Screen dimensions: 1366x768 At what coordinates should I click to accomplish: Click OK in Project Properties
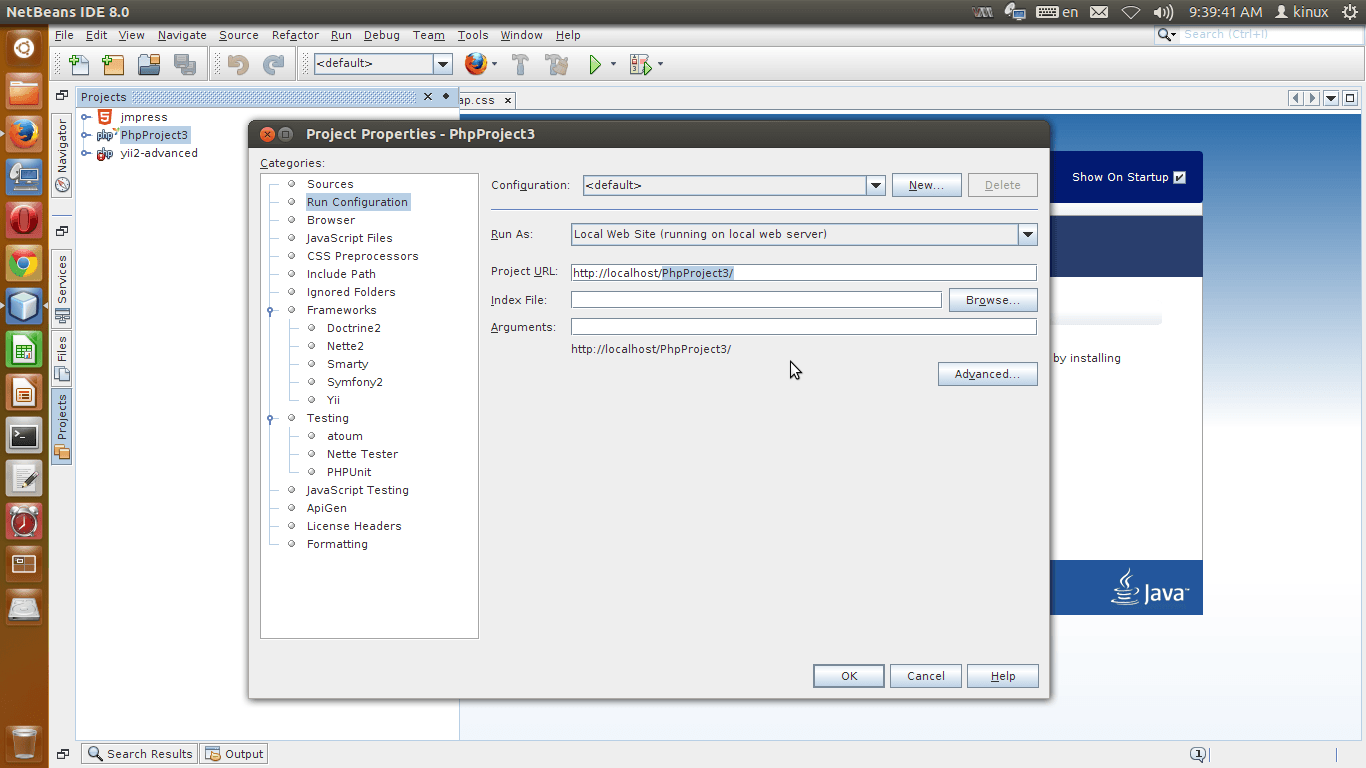point(849,676)
